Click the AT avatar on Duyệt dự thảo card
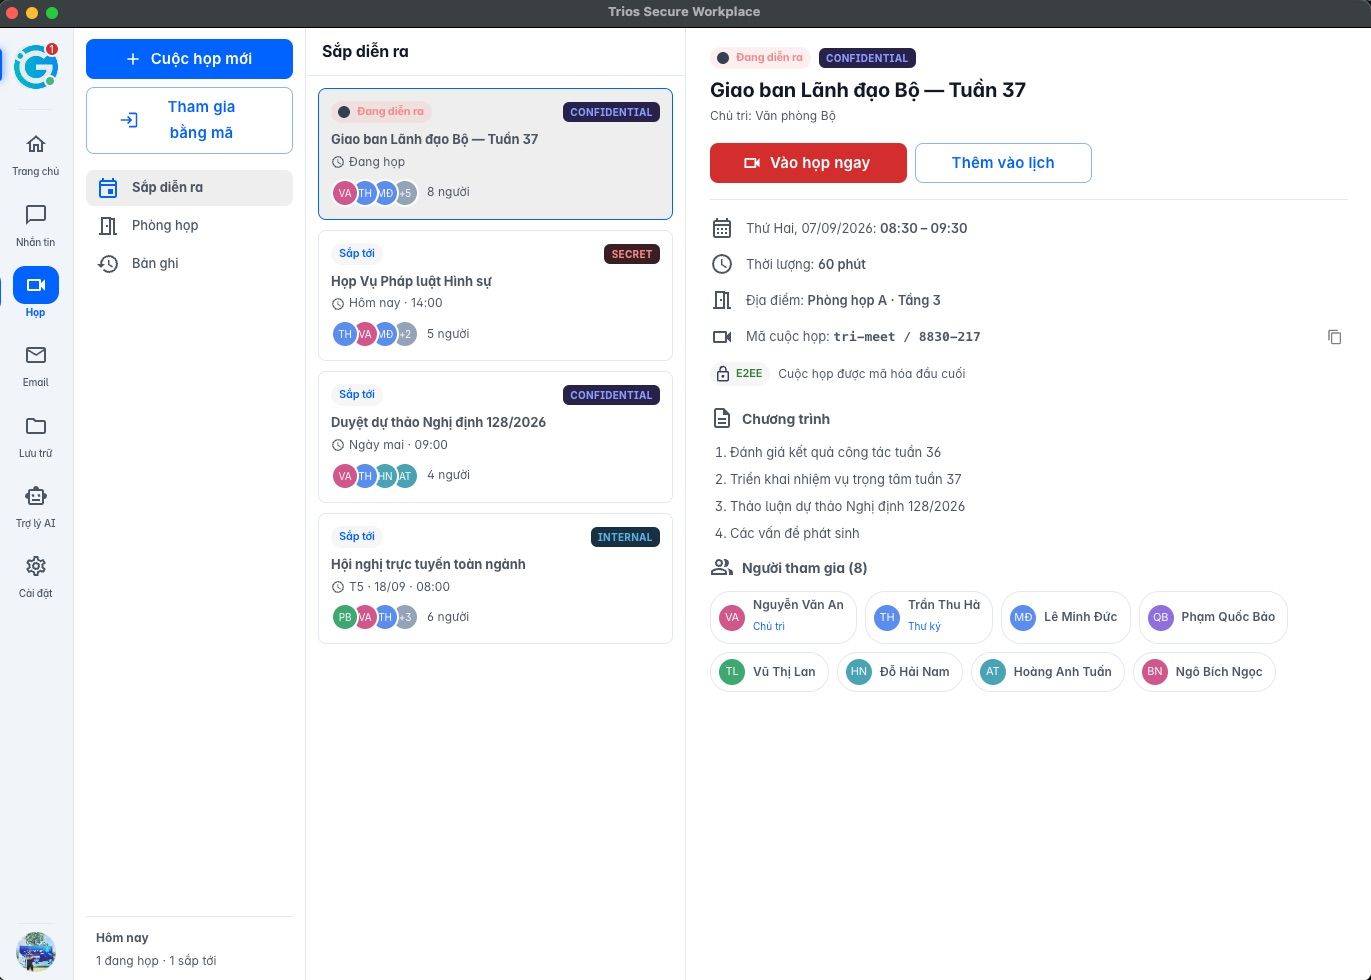 405,475
